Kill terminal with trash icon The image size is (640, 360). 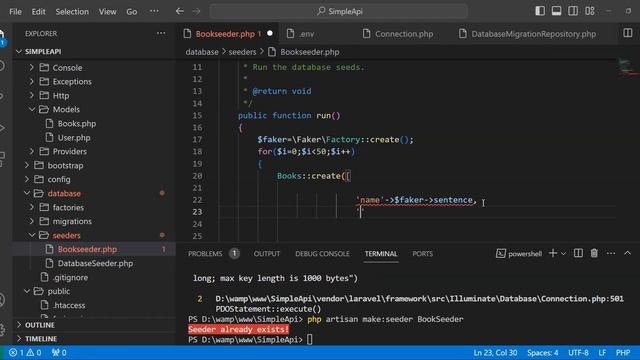click(x=594, y=253)
